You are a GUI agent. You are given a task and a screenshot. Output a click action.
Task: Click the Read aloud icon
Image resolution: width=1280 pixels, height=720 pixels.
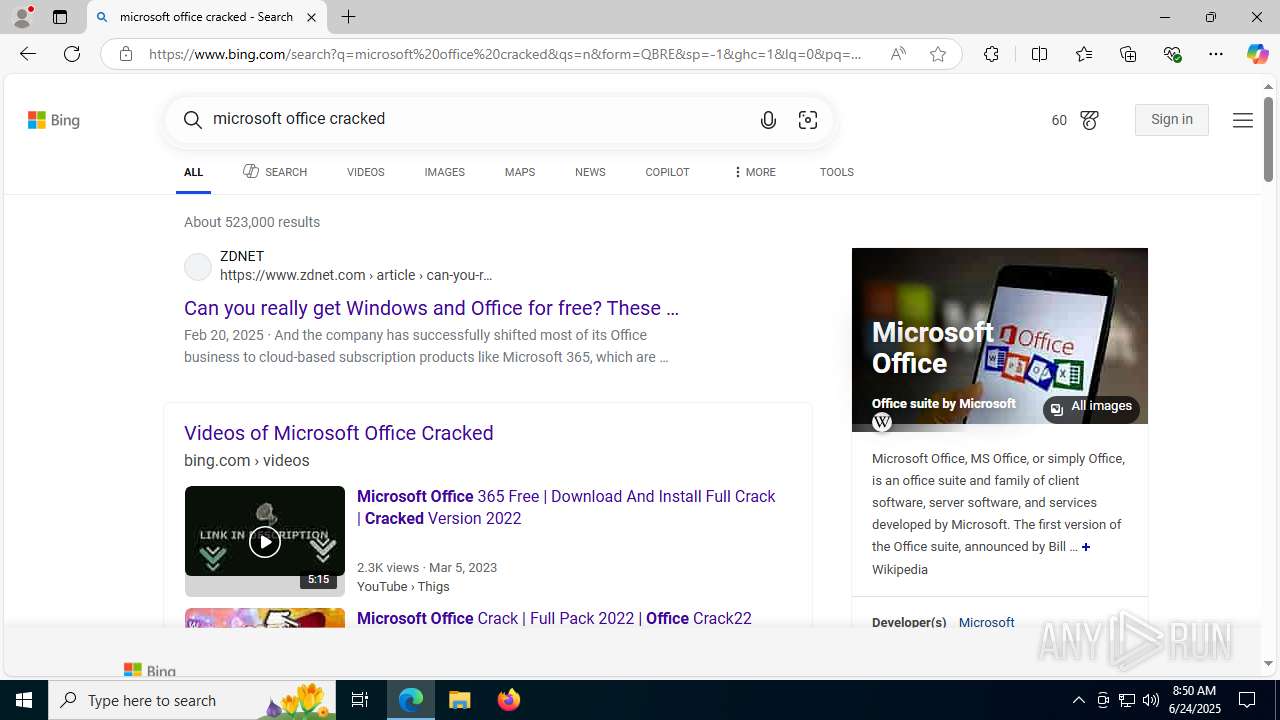click(898, 54)
